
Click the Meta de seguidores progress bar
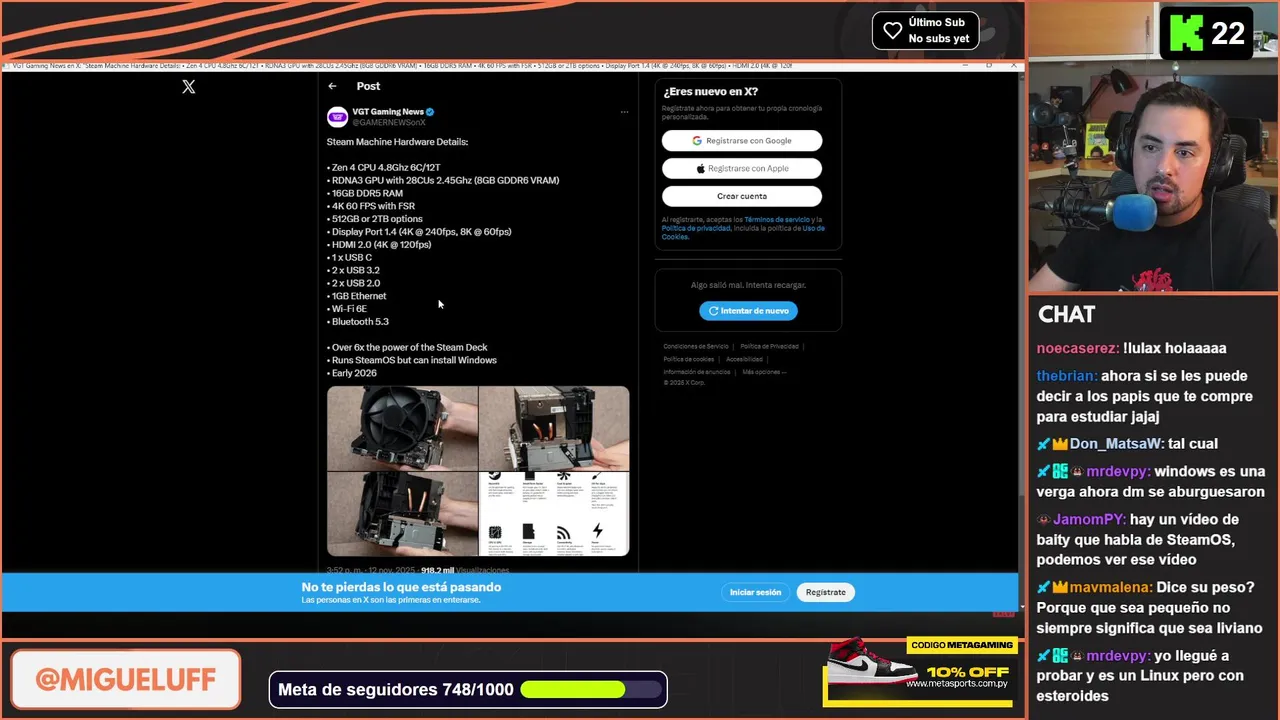coord(592,690)
